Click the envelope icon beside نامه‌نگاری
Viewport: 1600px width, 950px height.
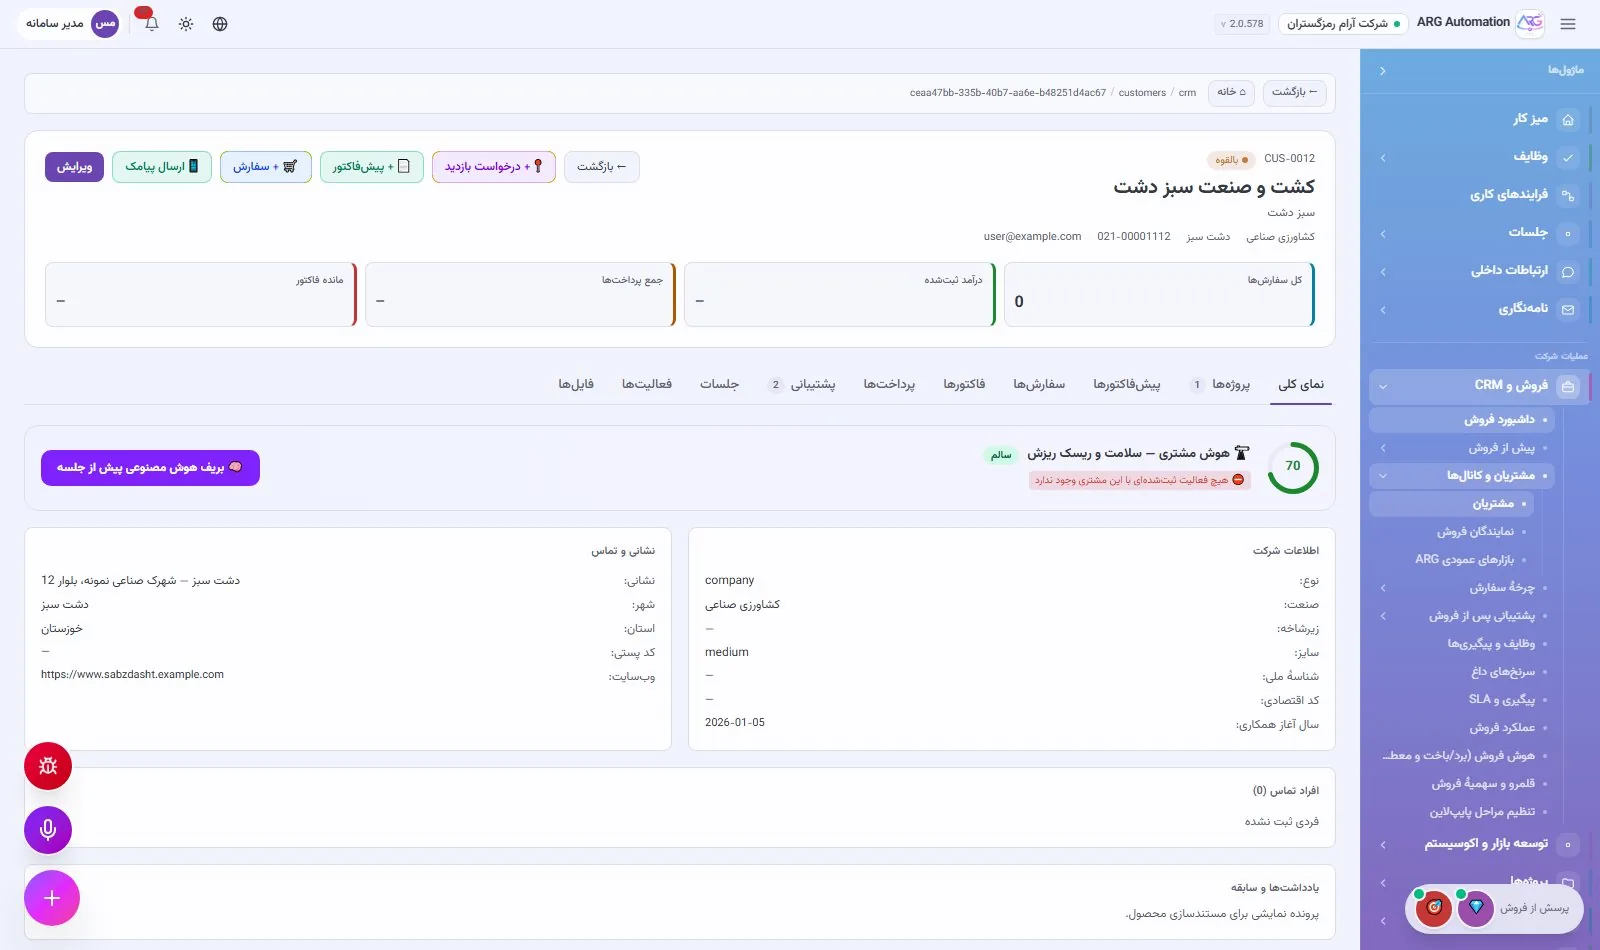1568,309
